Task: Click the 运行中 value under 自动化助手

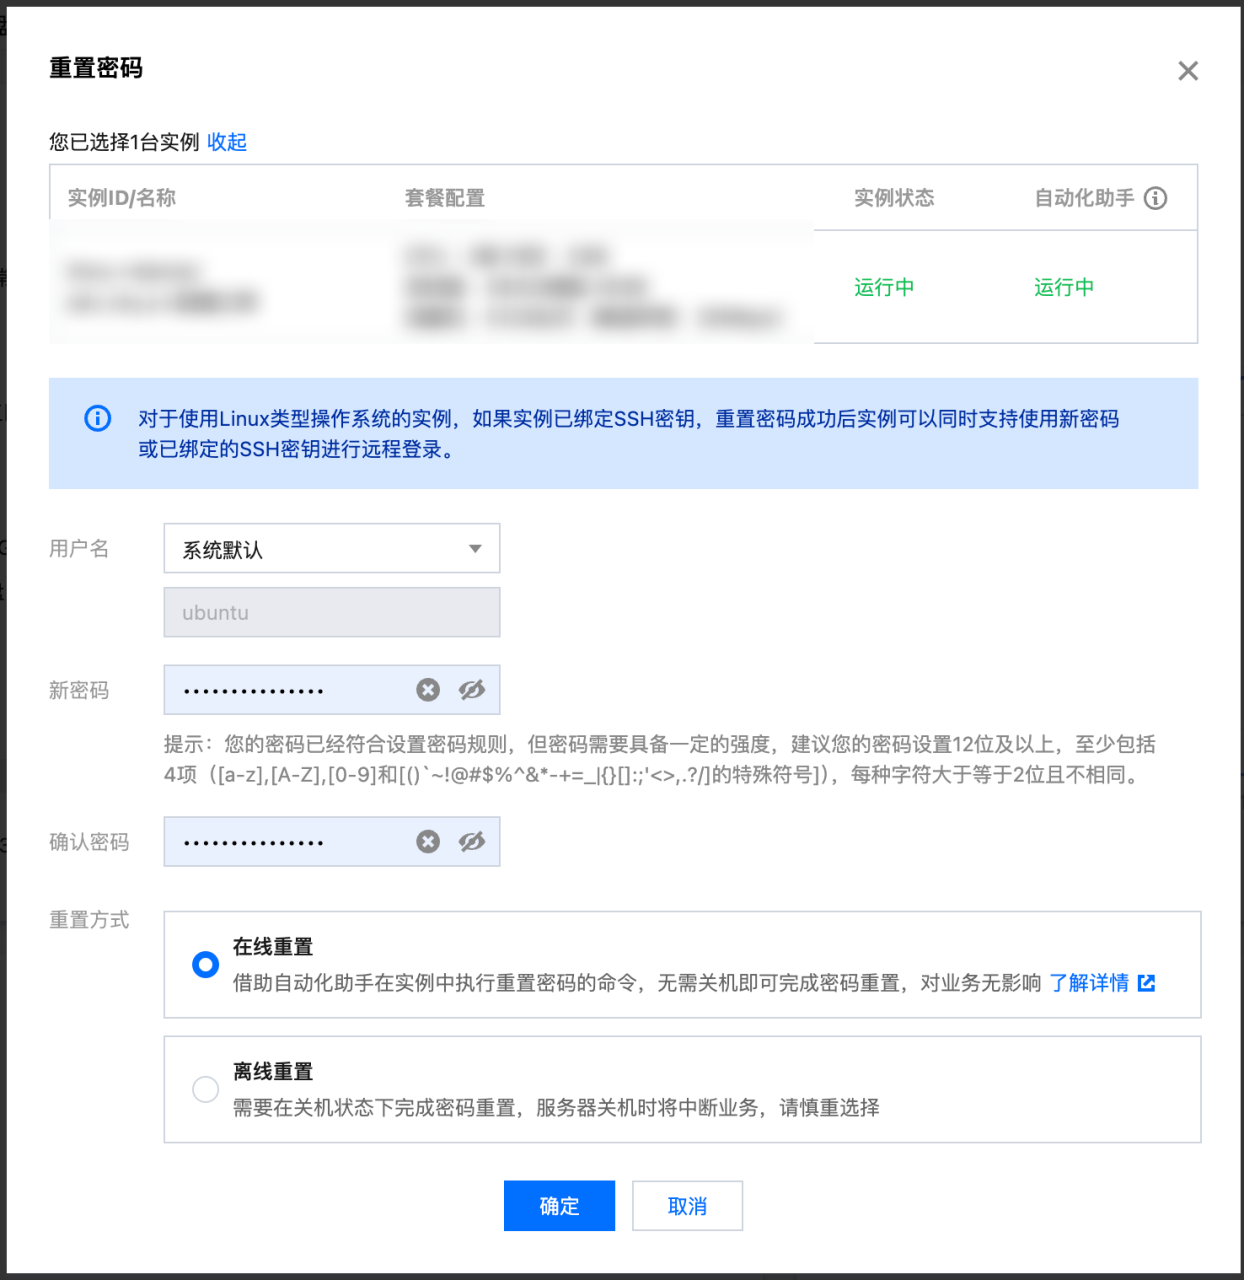Action: (x=1064, y=287)
